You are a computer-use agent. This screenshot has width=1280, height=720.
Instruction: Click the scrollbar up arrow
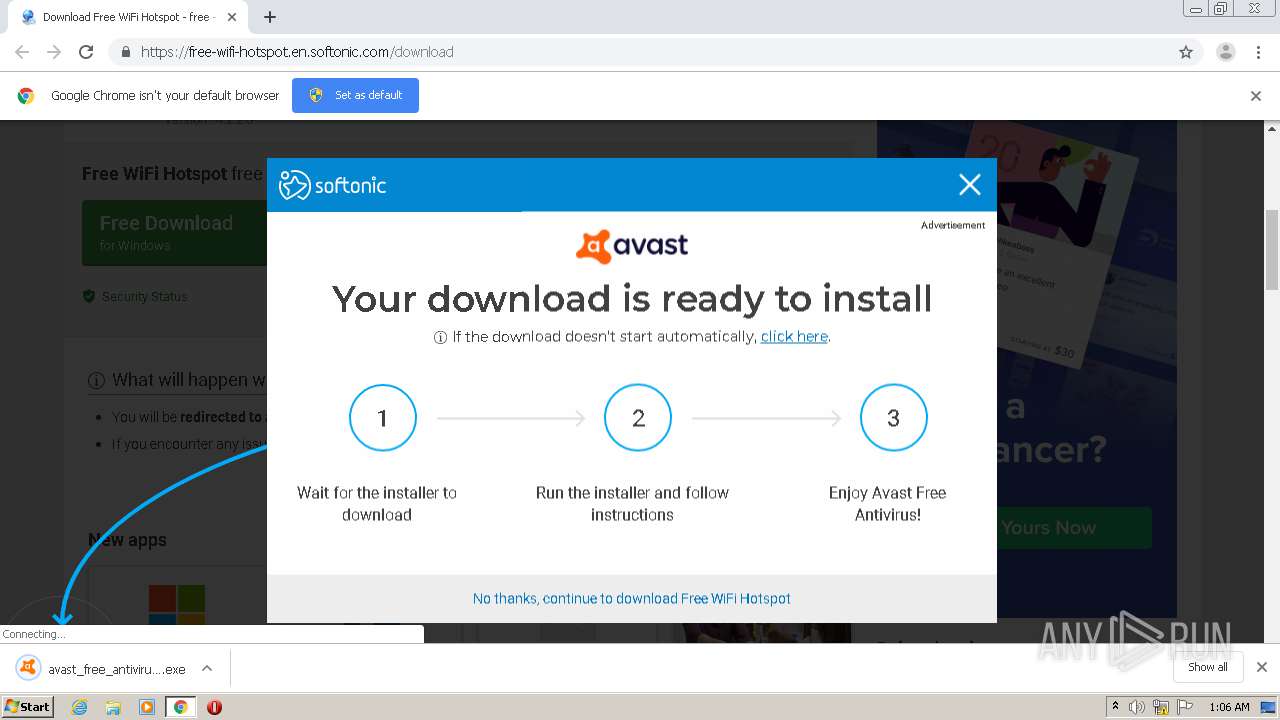click(1272, 129)
